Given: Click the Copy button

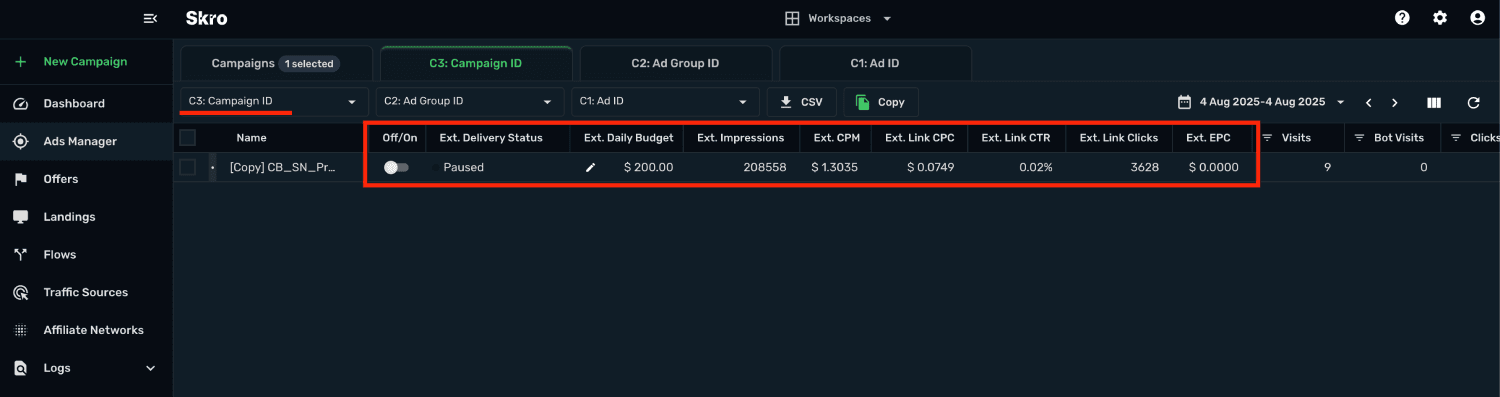Looking at the screenshot, I should click(x=881, y=102).
